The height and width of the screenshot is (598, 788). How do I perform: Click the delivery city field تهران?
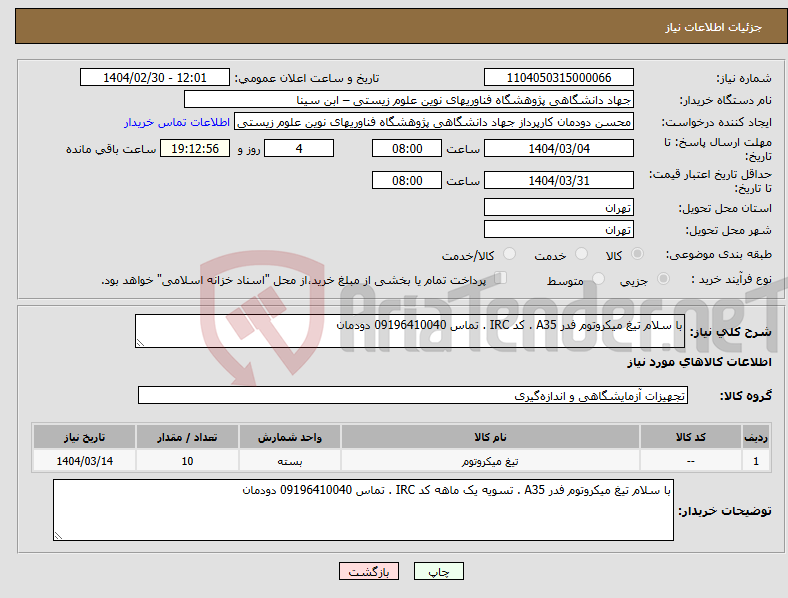click(x=559, y=229)
